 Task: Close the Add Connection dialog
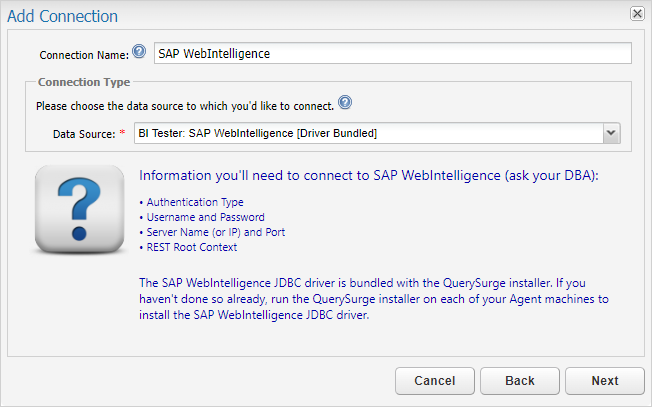tap(637, 14)
